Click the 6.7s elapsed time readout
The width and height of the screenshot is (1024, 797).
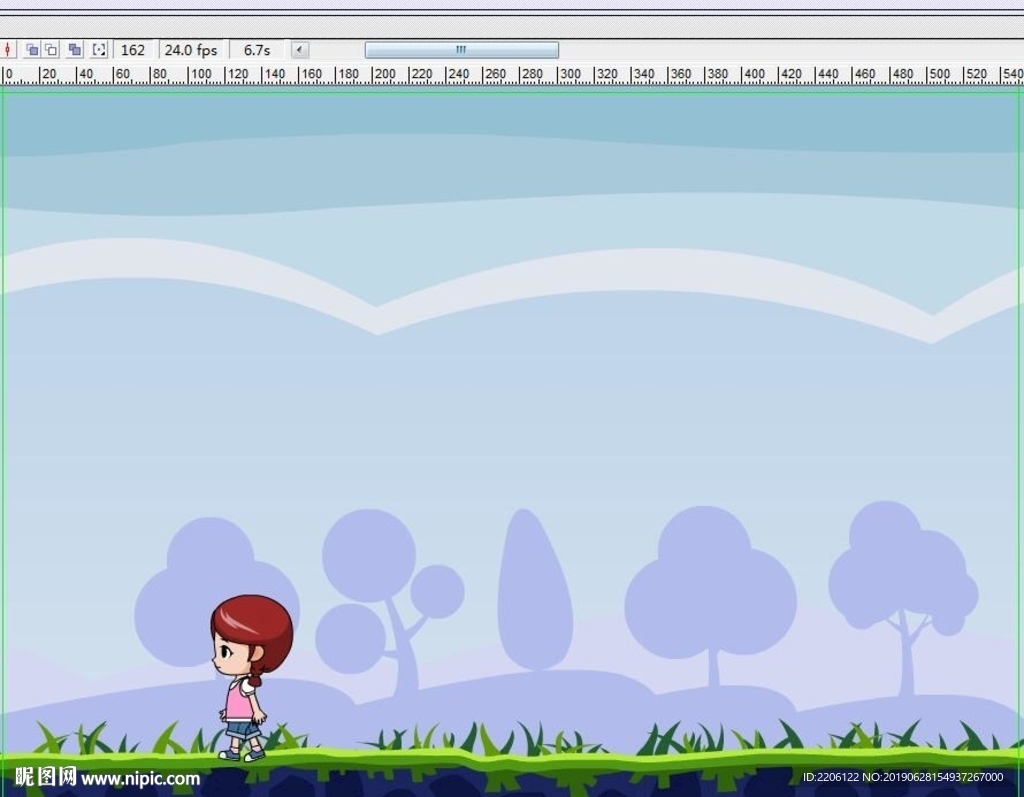(257, 50)
